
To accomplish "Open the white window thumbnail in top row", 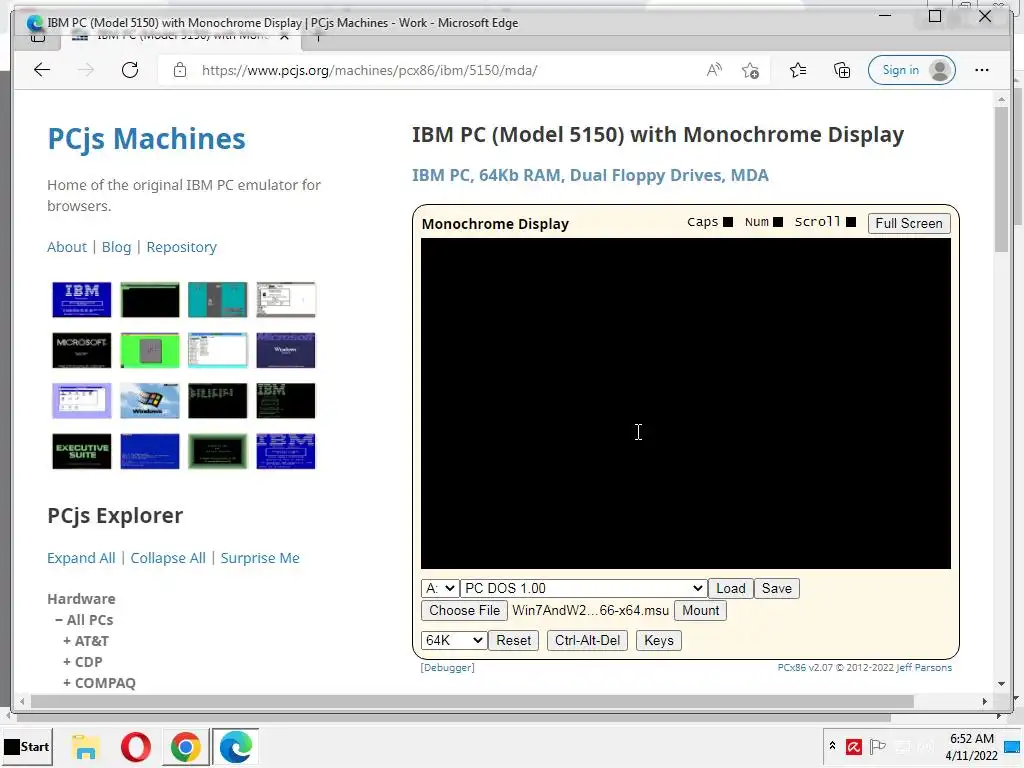I will coord(286,300).
